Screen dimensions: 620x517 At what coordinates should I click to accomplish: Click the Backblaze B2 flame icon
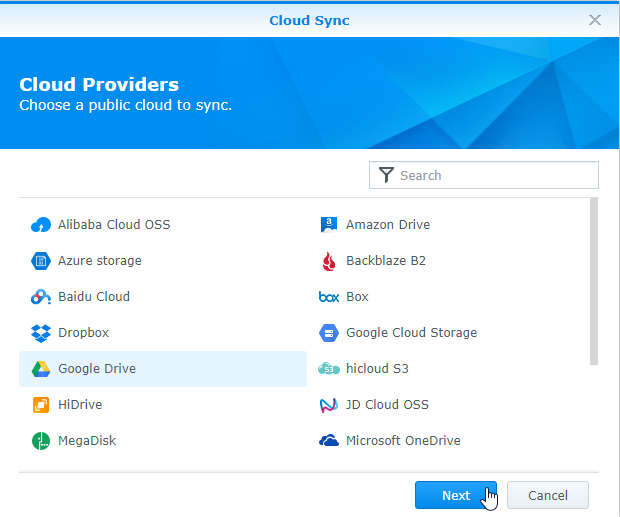[329, 261]
